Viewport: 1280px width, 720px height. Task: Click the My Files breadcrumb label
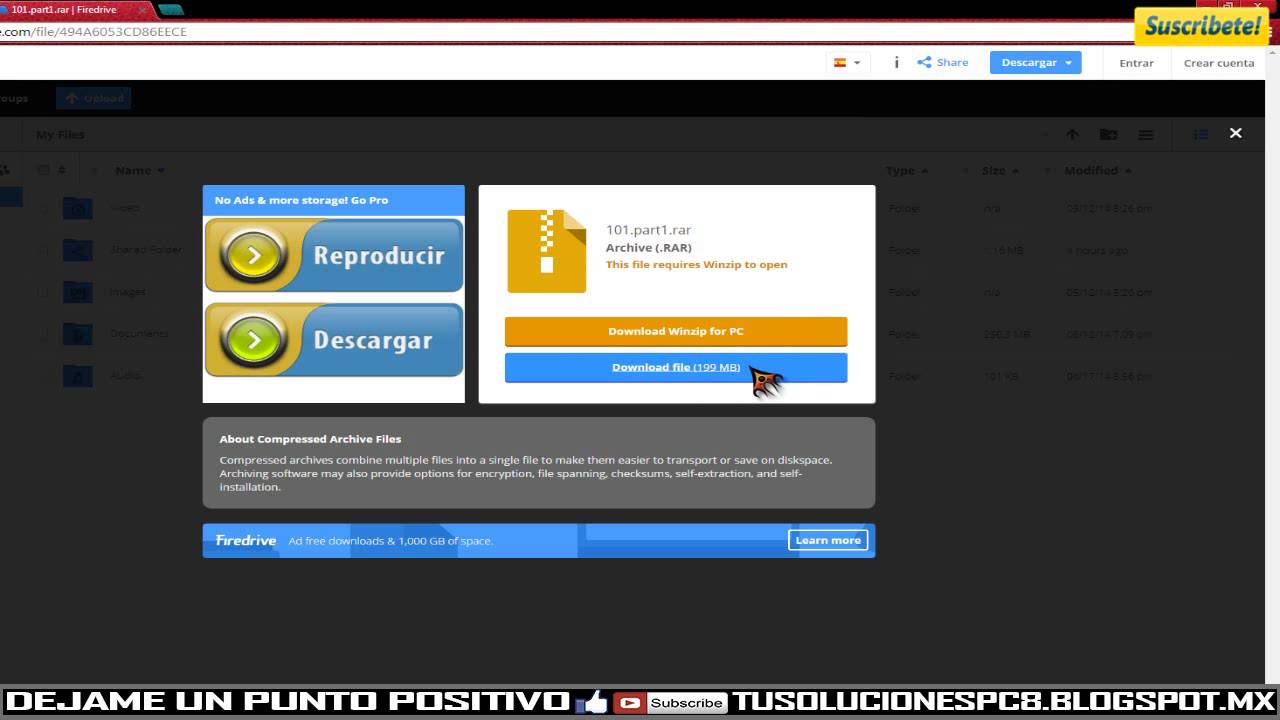[60, 134]
